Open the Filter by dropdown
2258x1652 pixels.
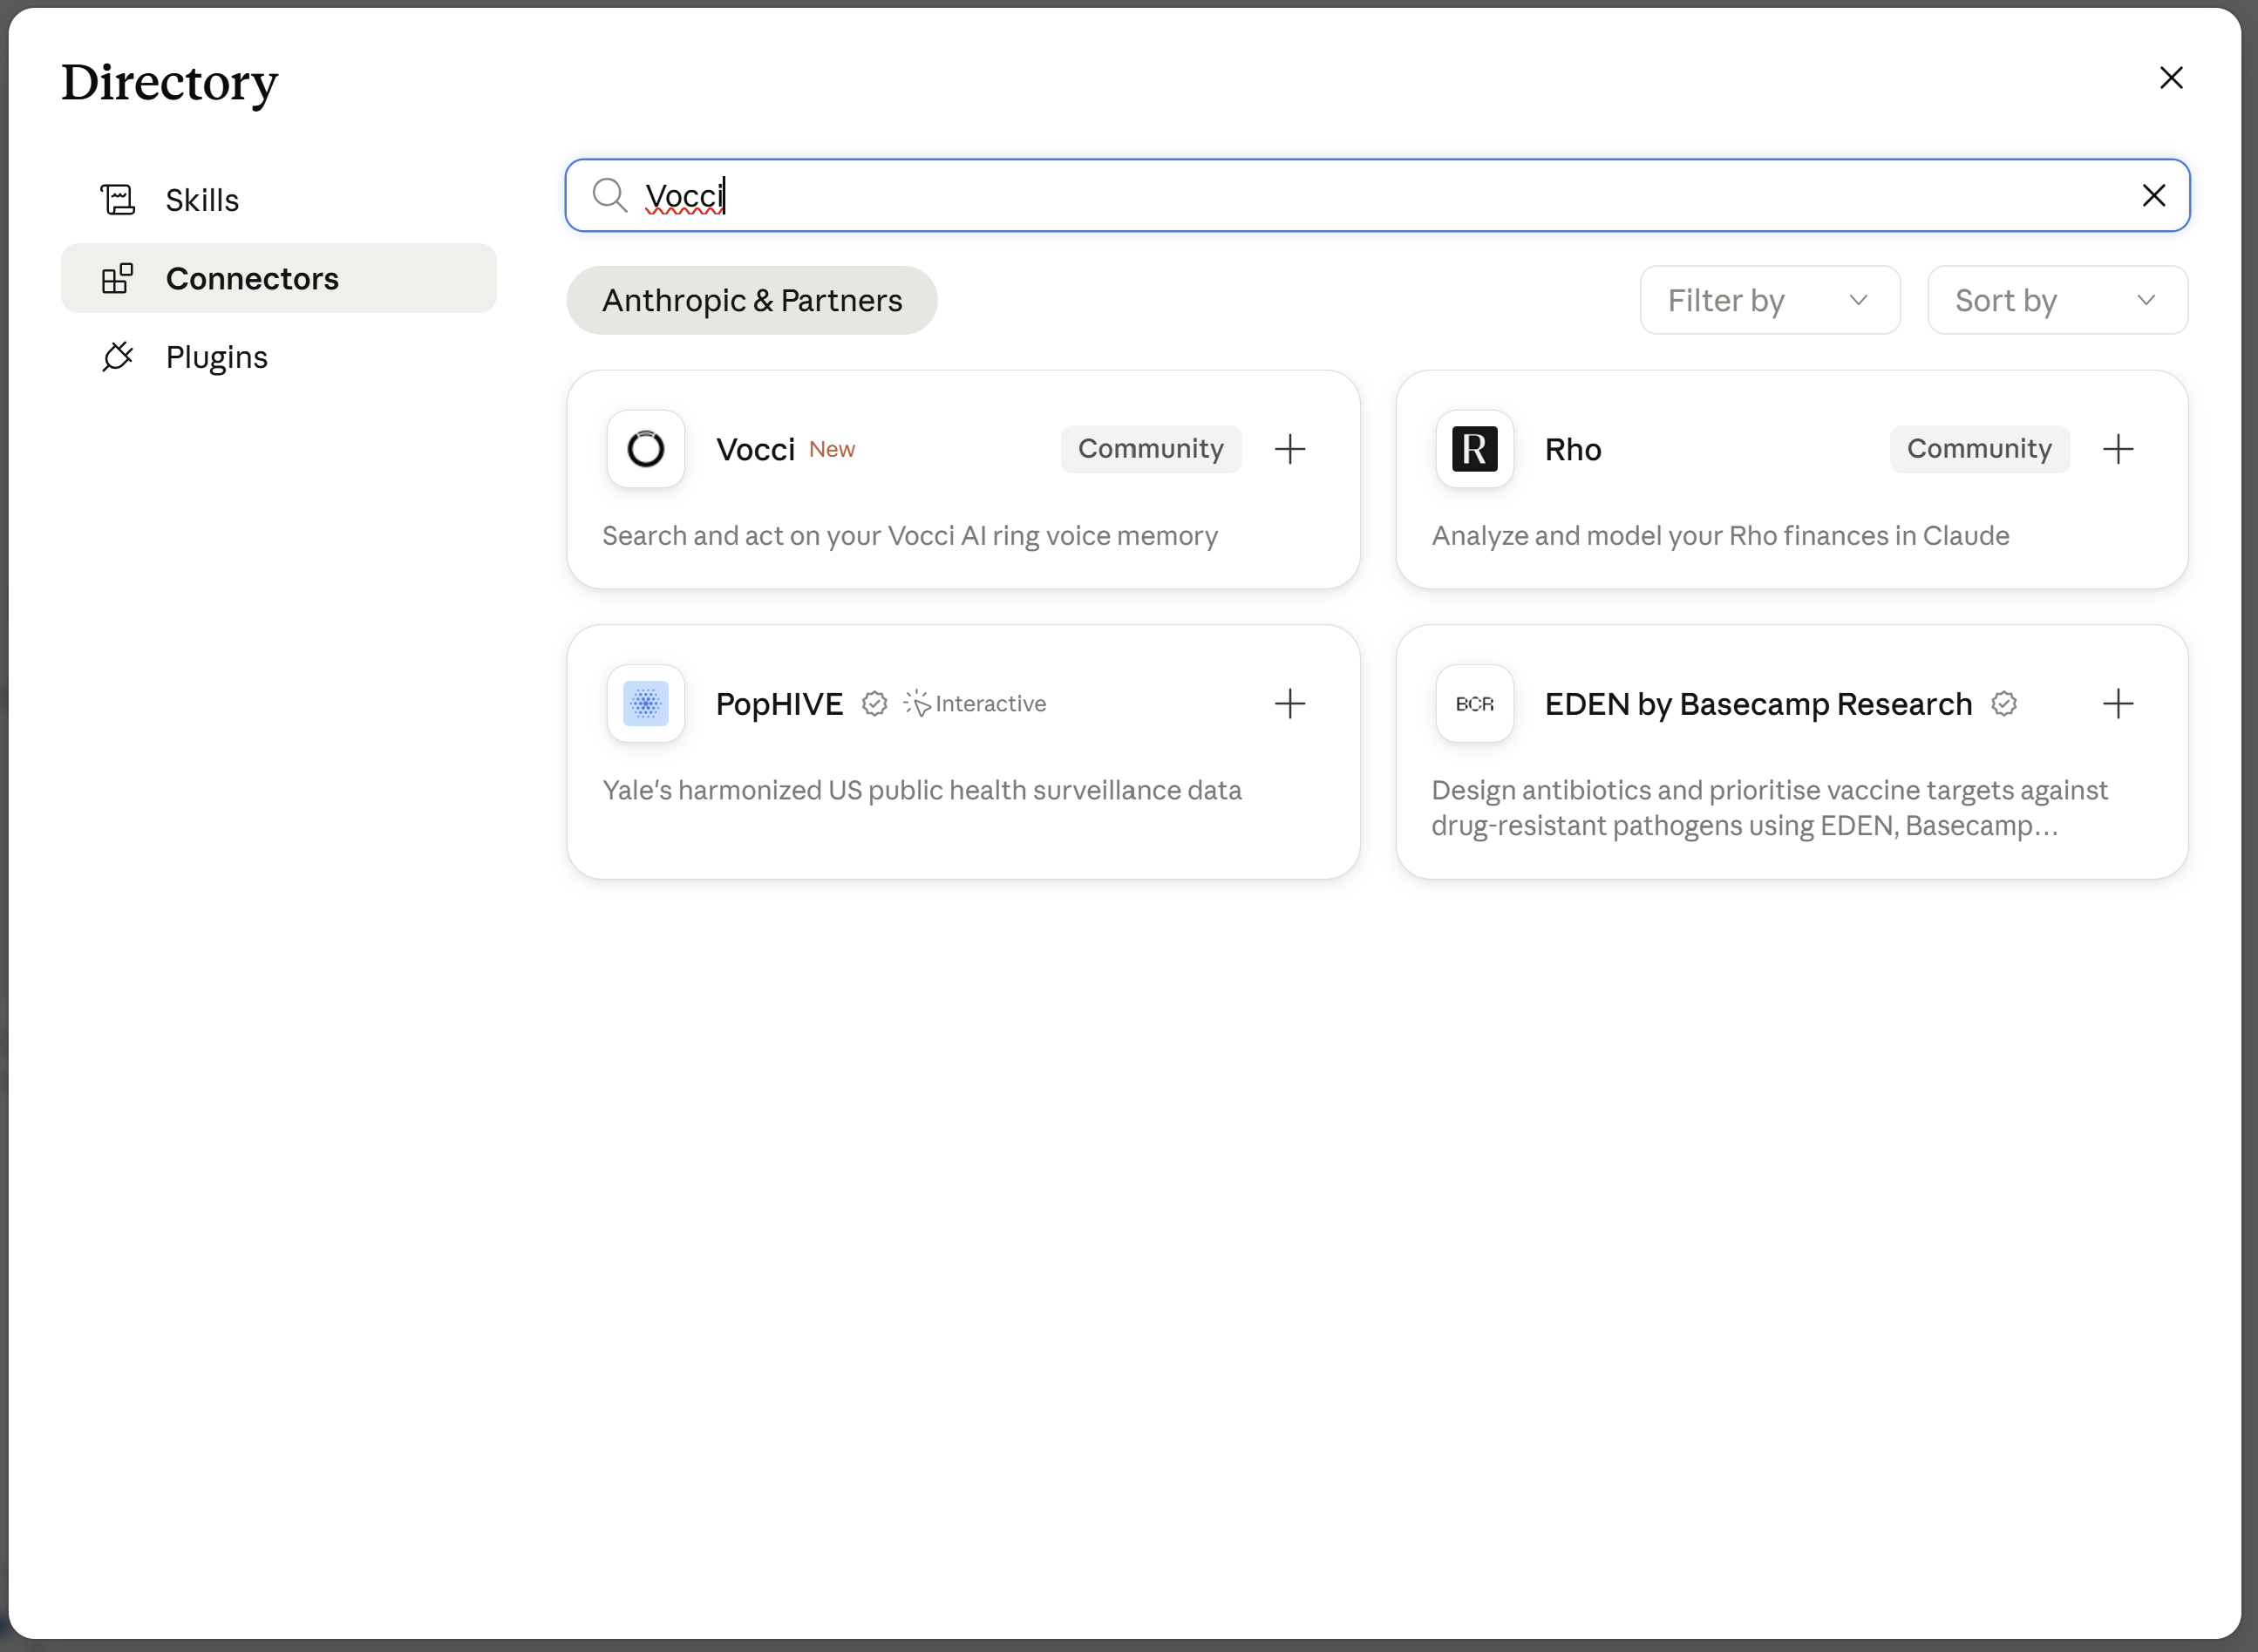(x=1769, y=300)
